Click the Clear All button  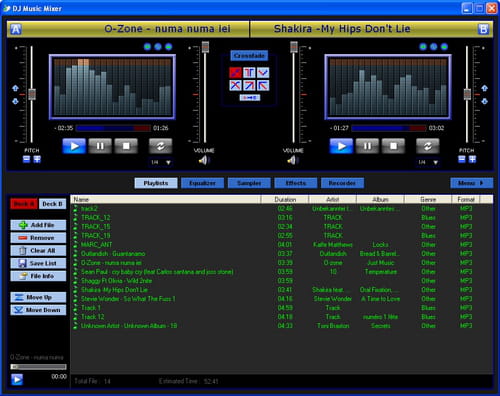(x=38, y=251)
